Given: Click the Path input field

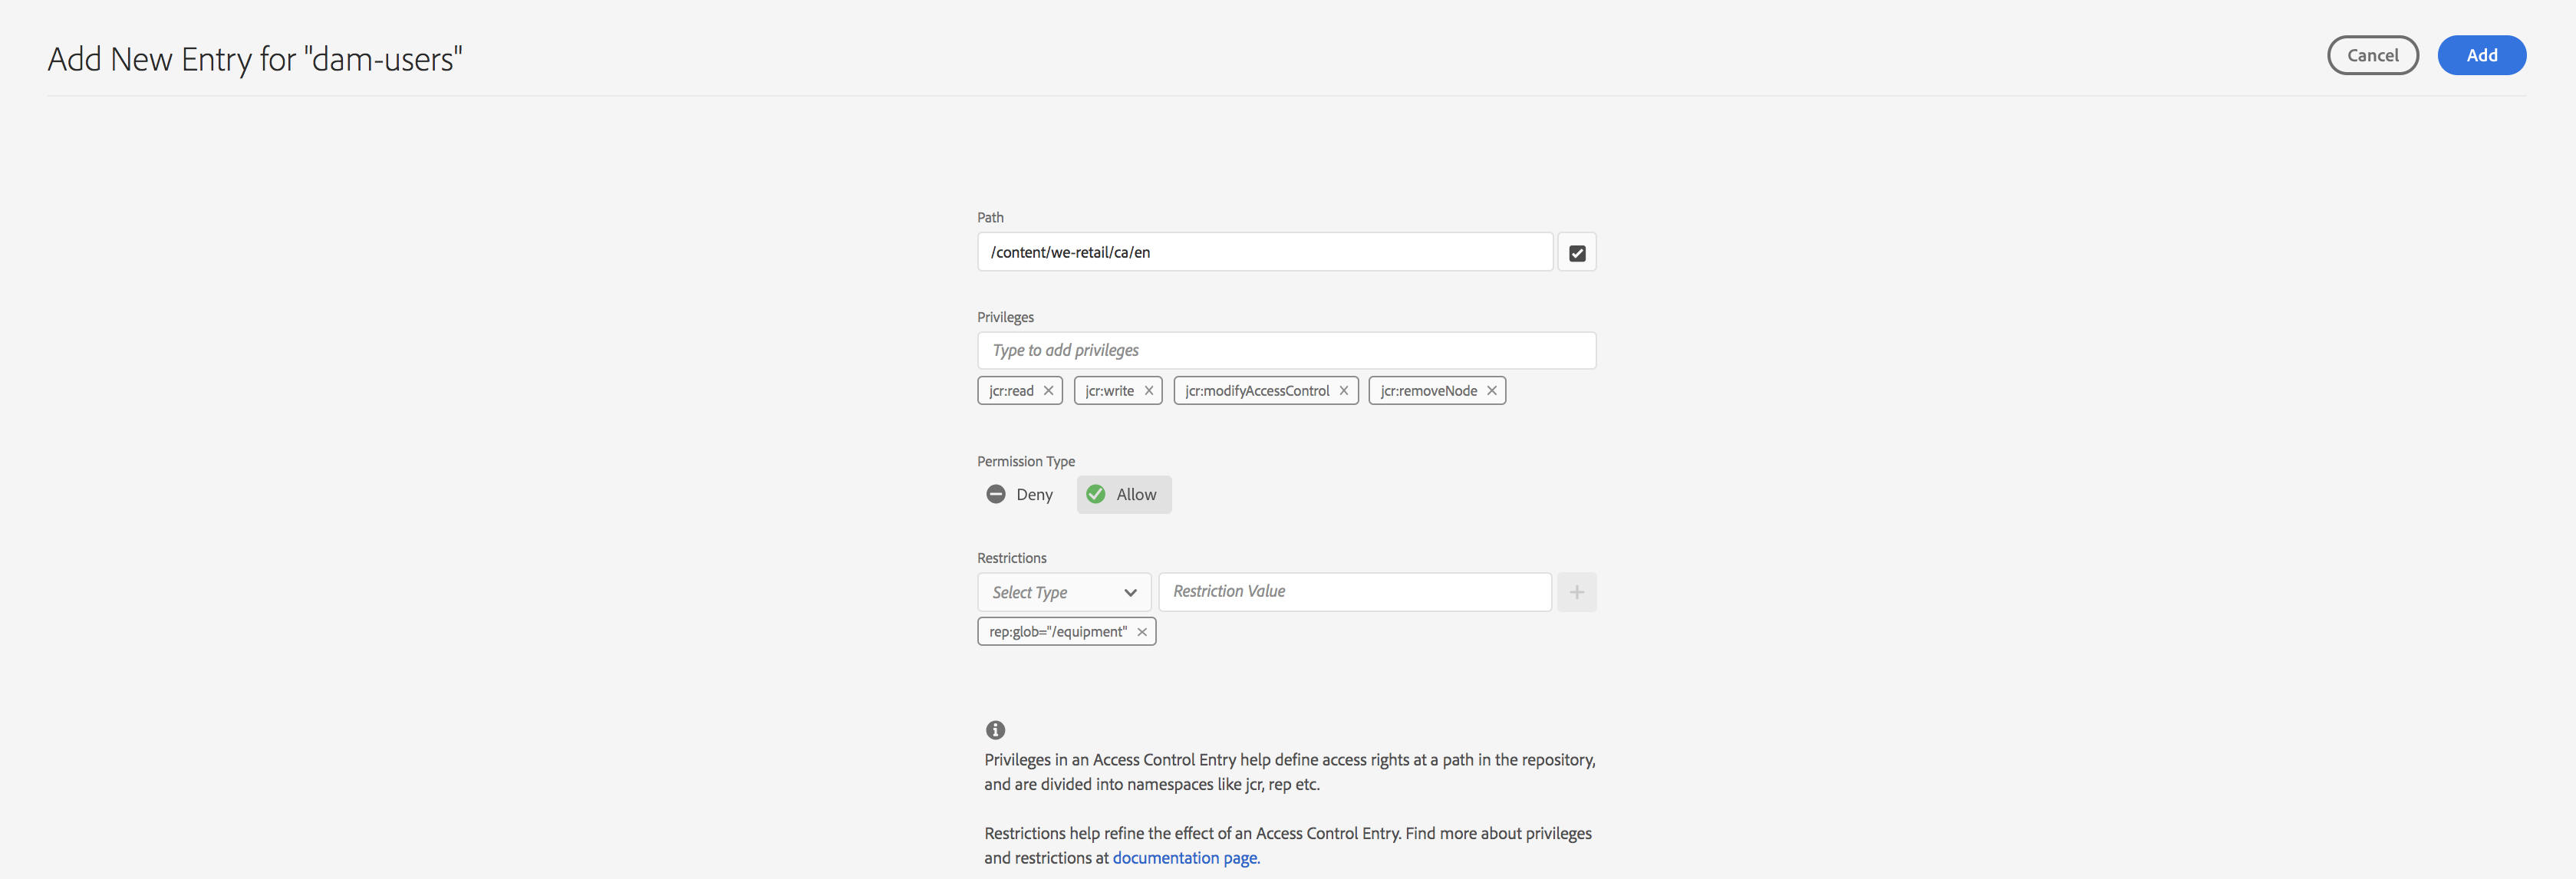Looking at the screenshot, I should [1264, 252].
